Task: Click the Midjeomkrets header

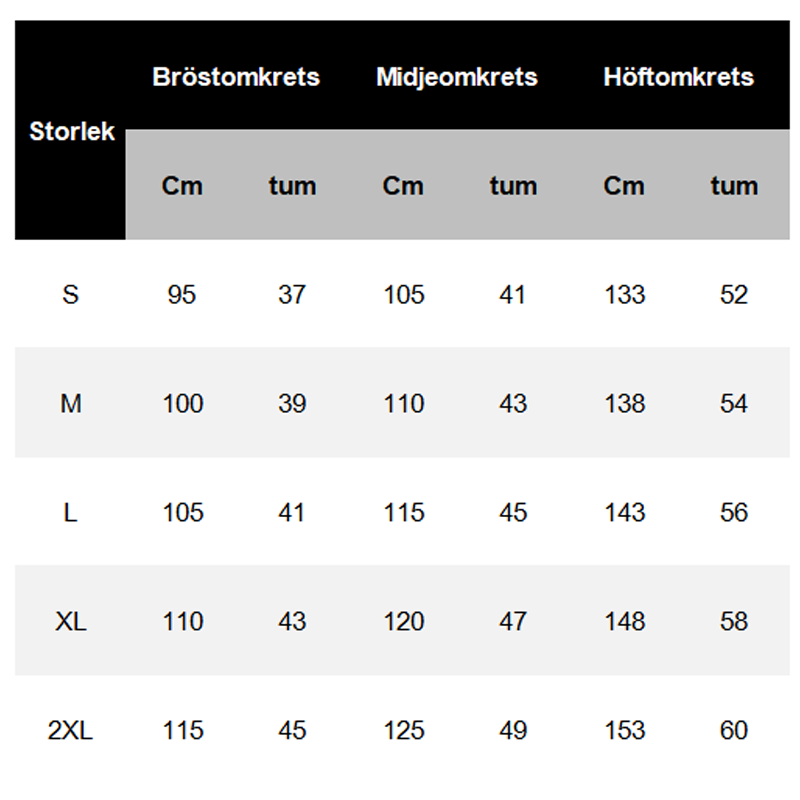Action: [457, 77]
